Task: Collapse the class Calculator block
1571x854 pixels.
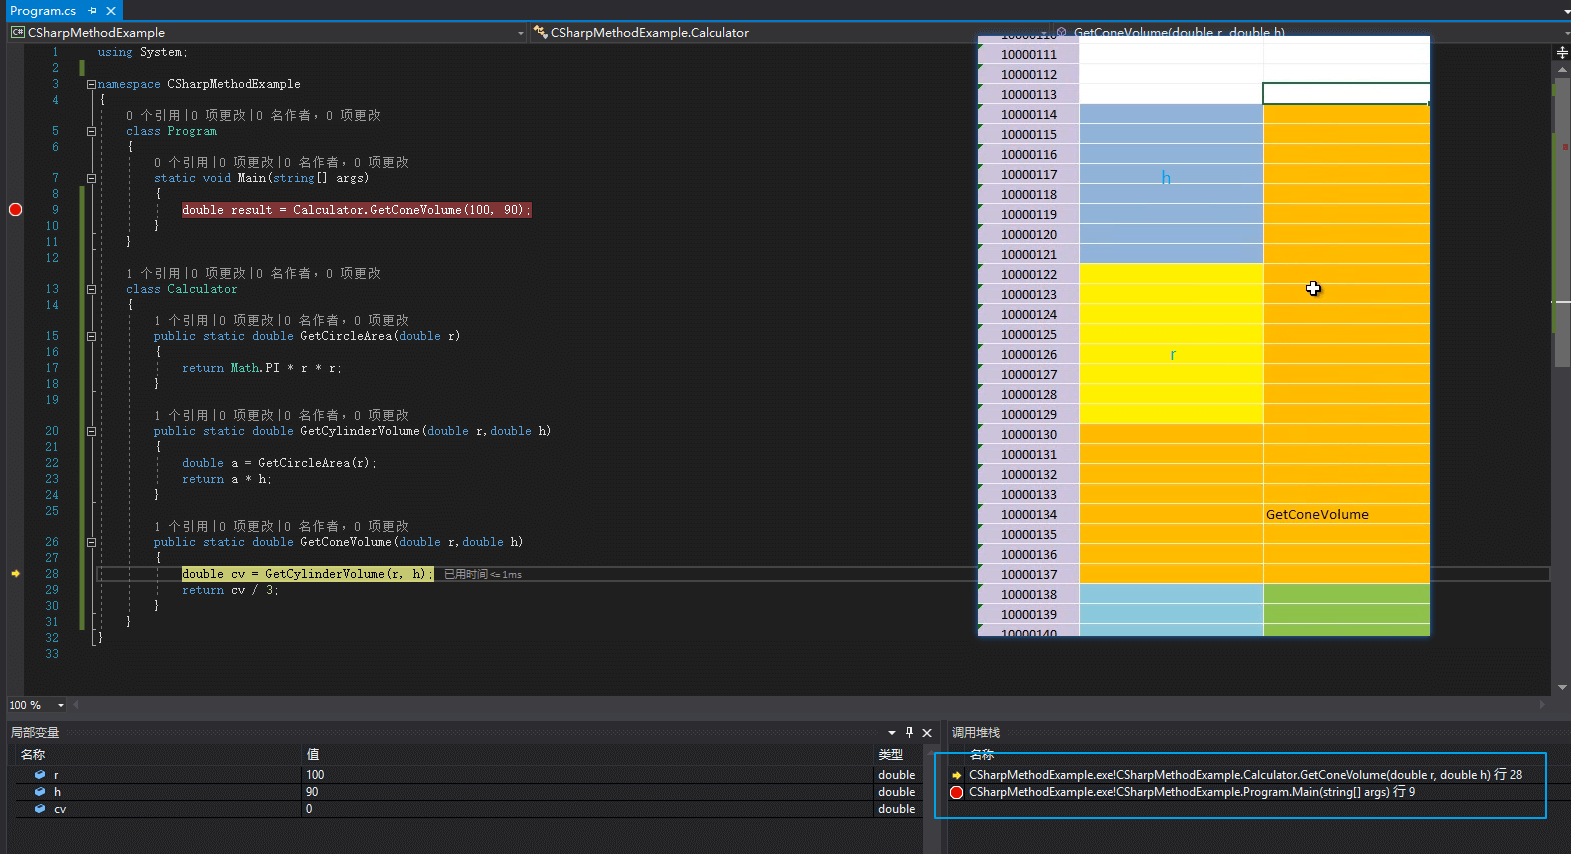Action: 91,290
